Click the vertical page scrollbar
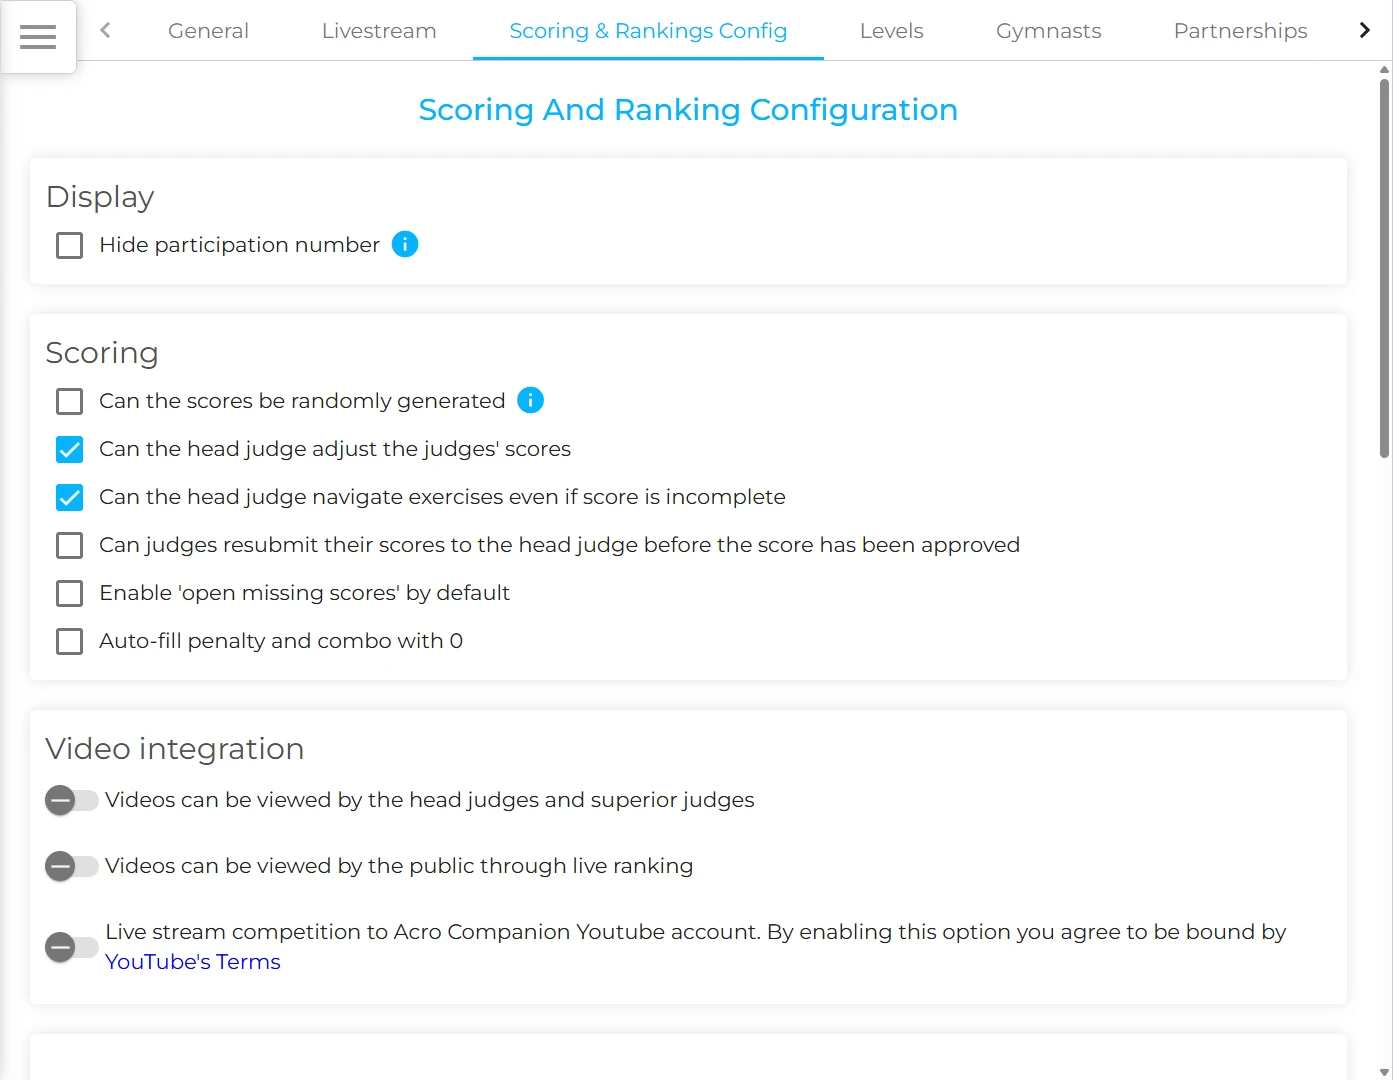 (1384, 268)
